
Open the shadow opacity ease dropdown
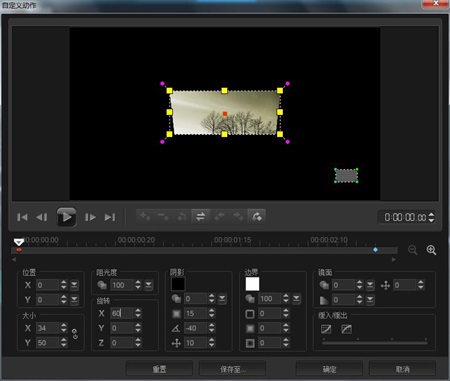pyautogui.click(x=222, y=299)
